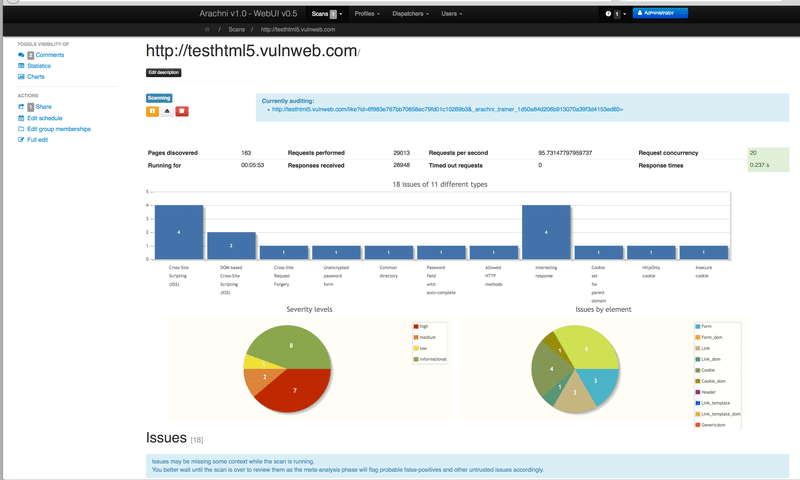Click the Edit description button

pyautogui.click(x=164, y=73)
